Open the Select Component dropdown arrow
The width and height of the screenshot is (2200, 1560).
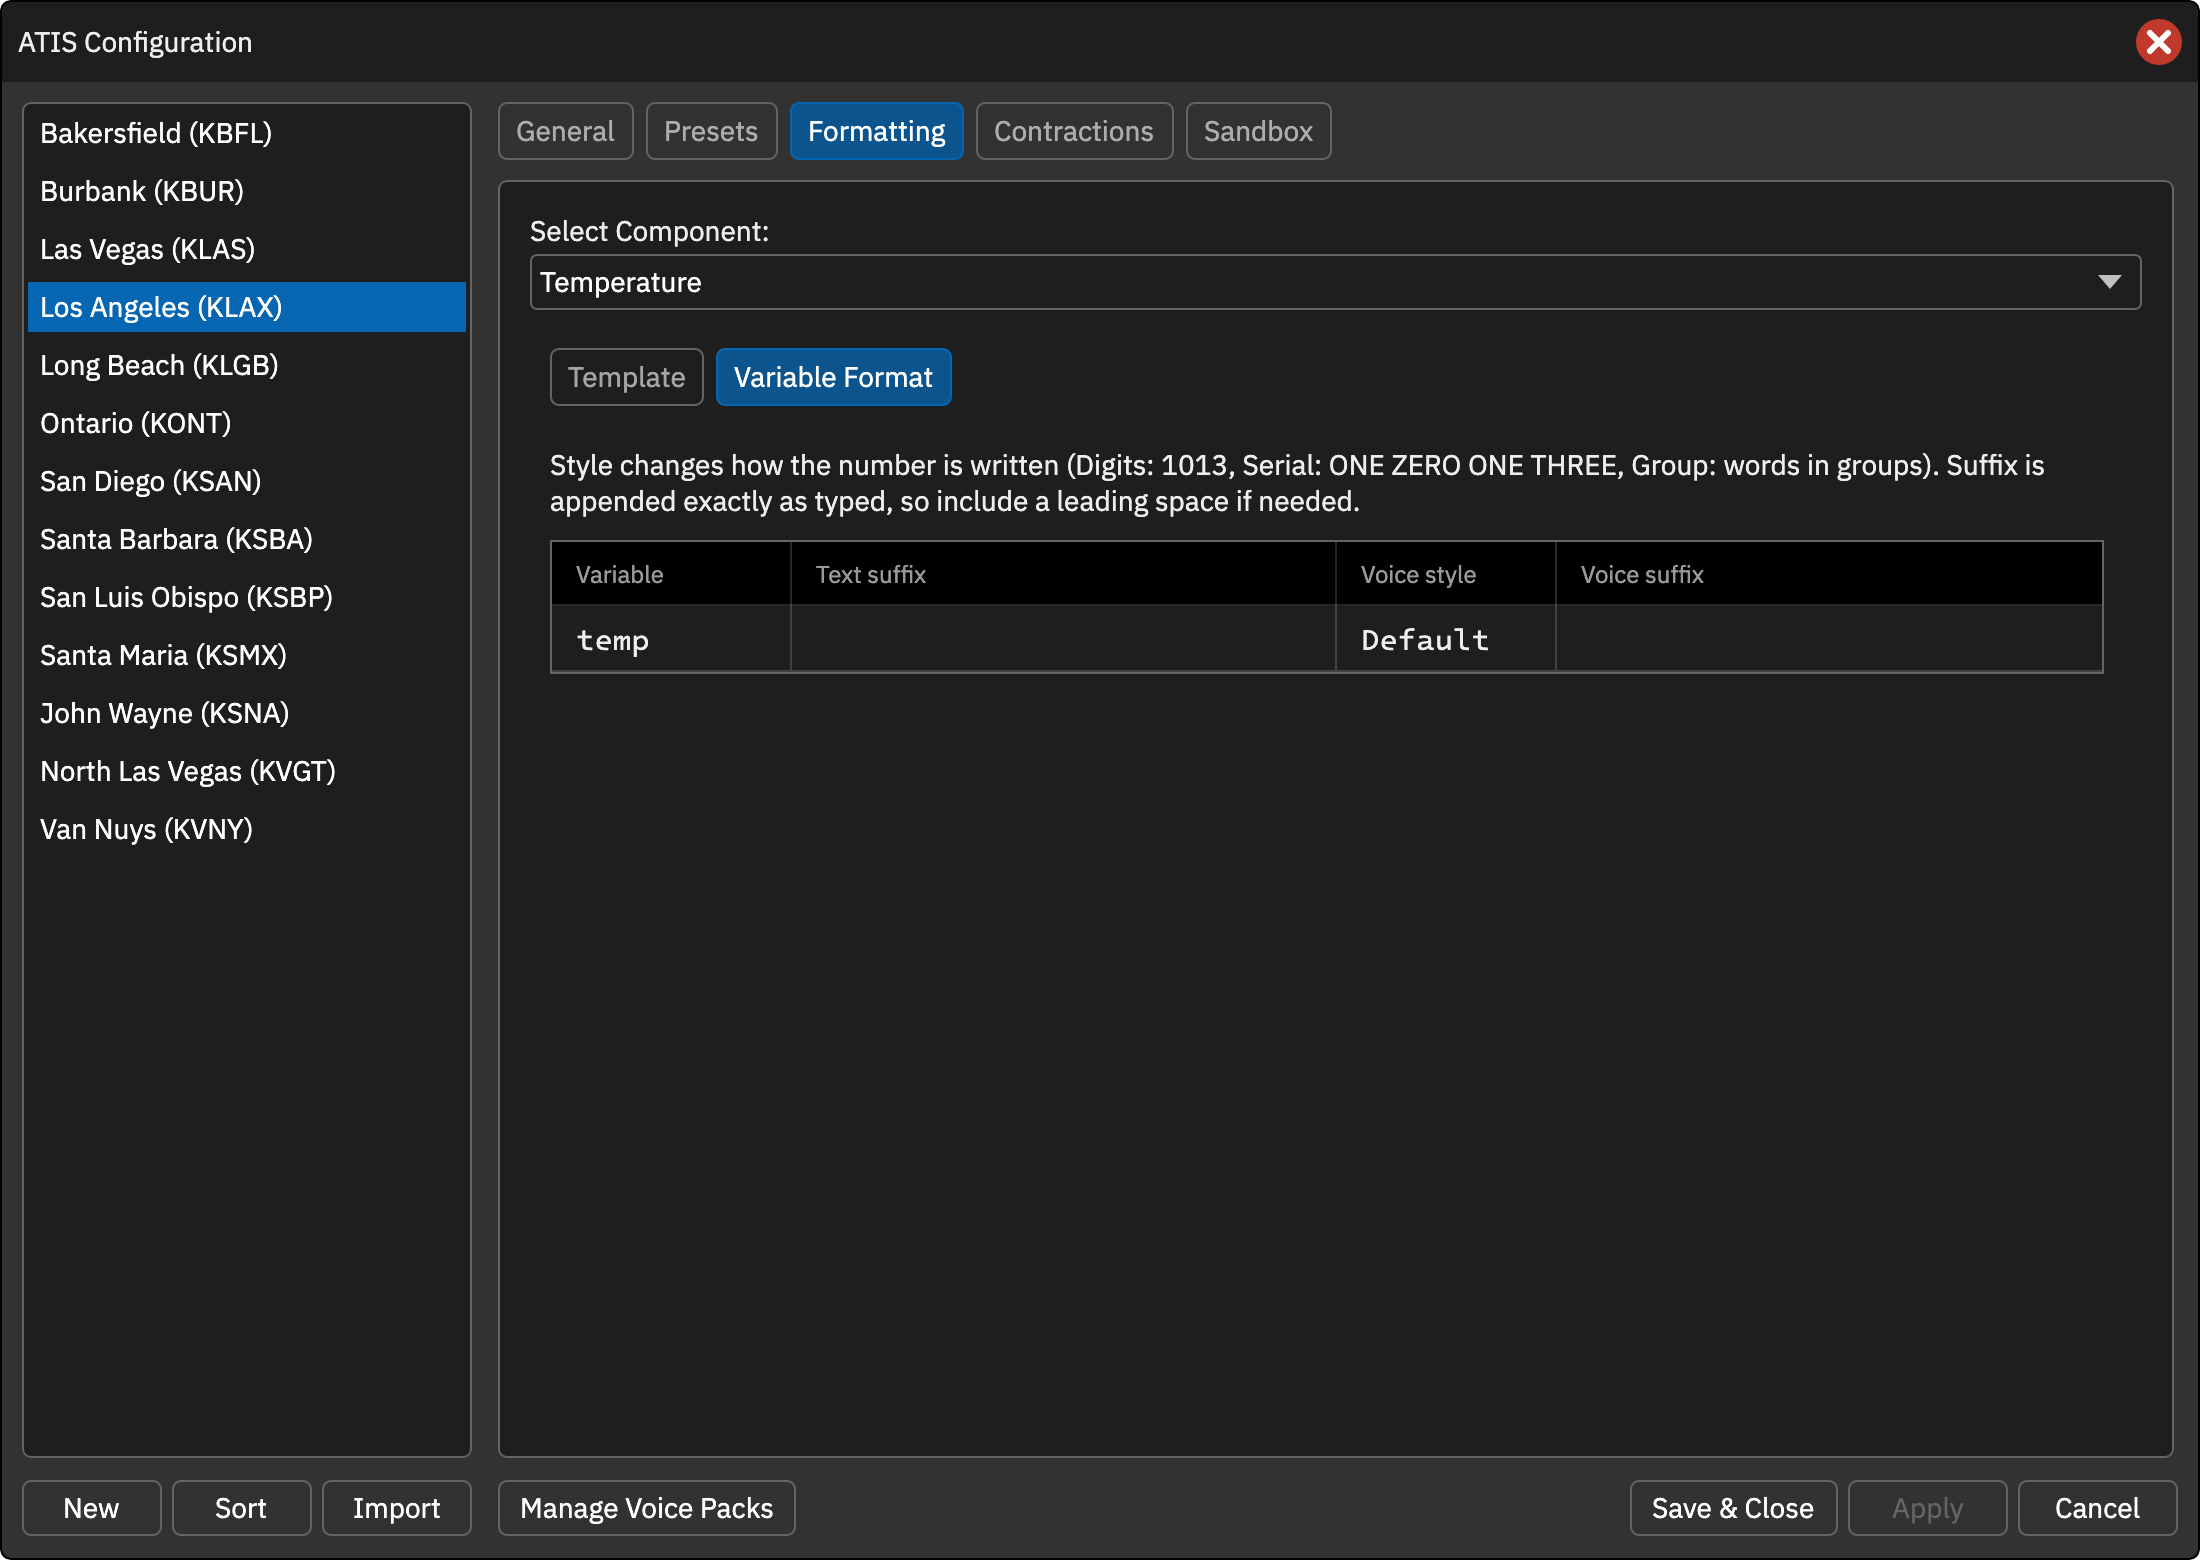tap(2109, 282)
